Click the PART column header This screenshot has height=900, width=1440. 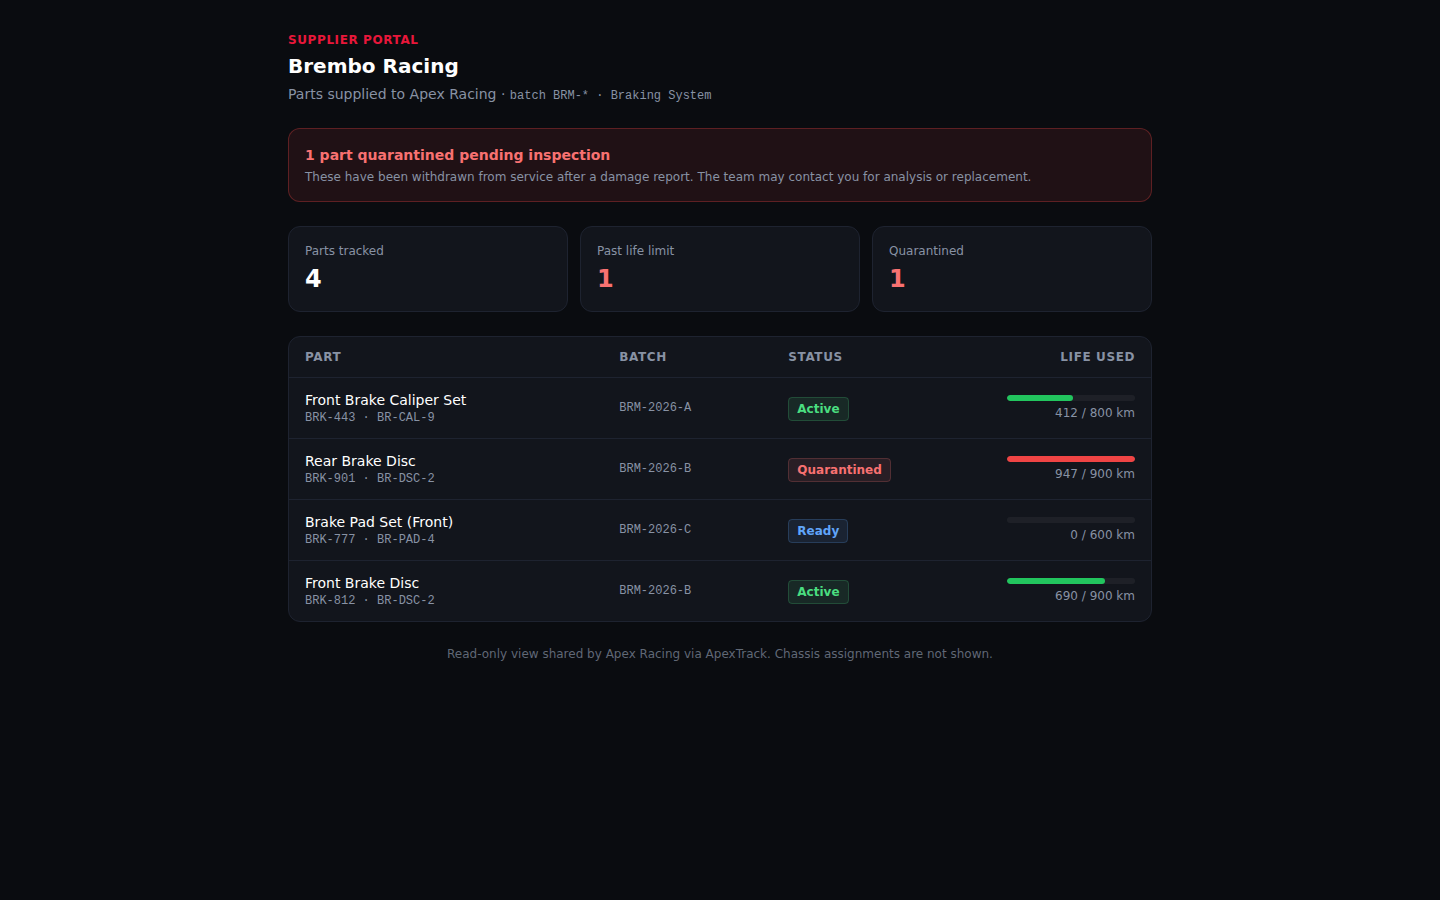[x=323, y=357]
